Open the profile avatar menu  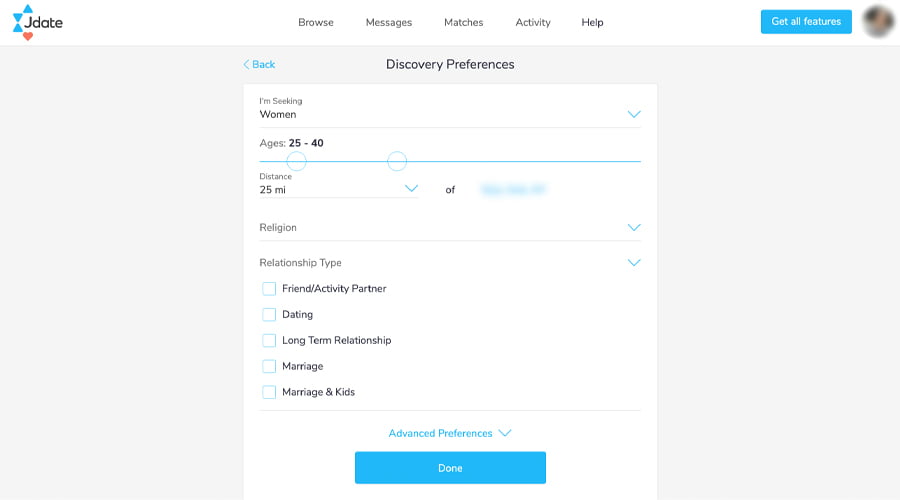[x=878, y=22]
